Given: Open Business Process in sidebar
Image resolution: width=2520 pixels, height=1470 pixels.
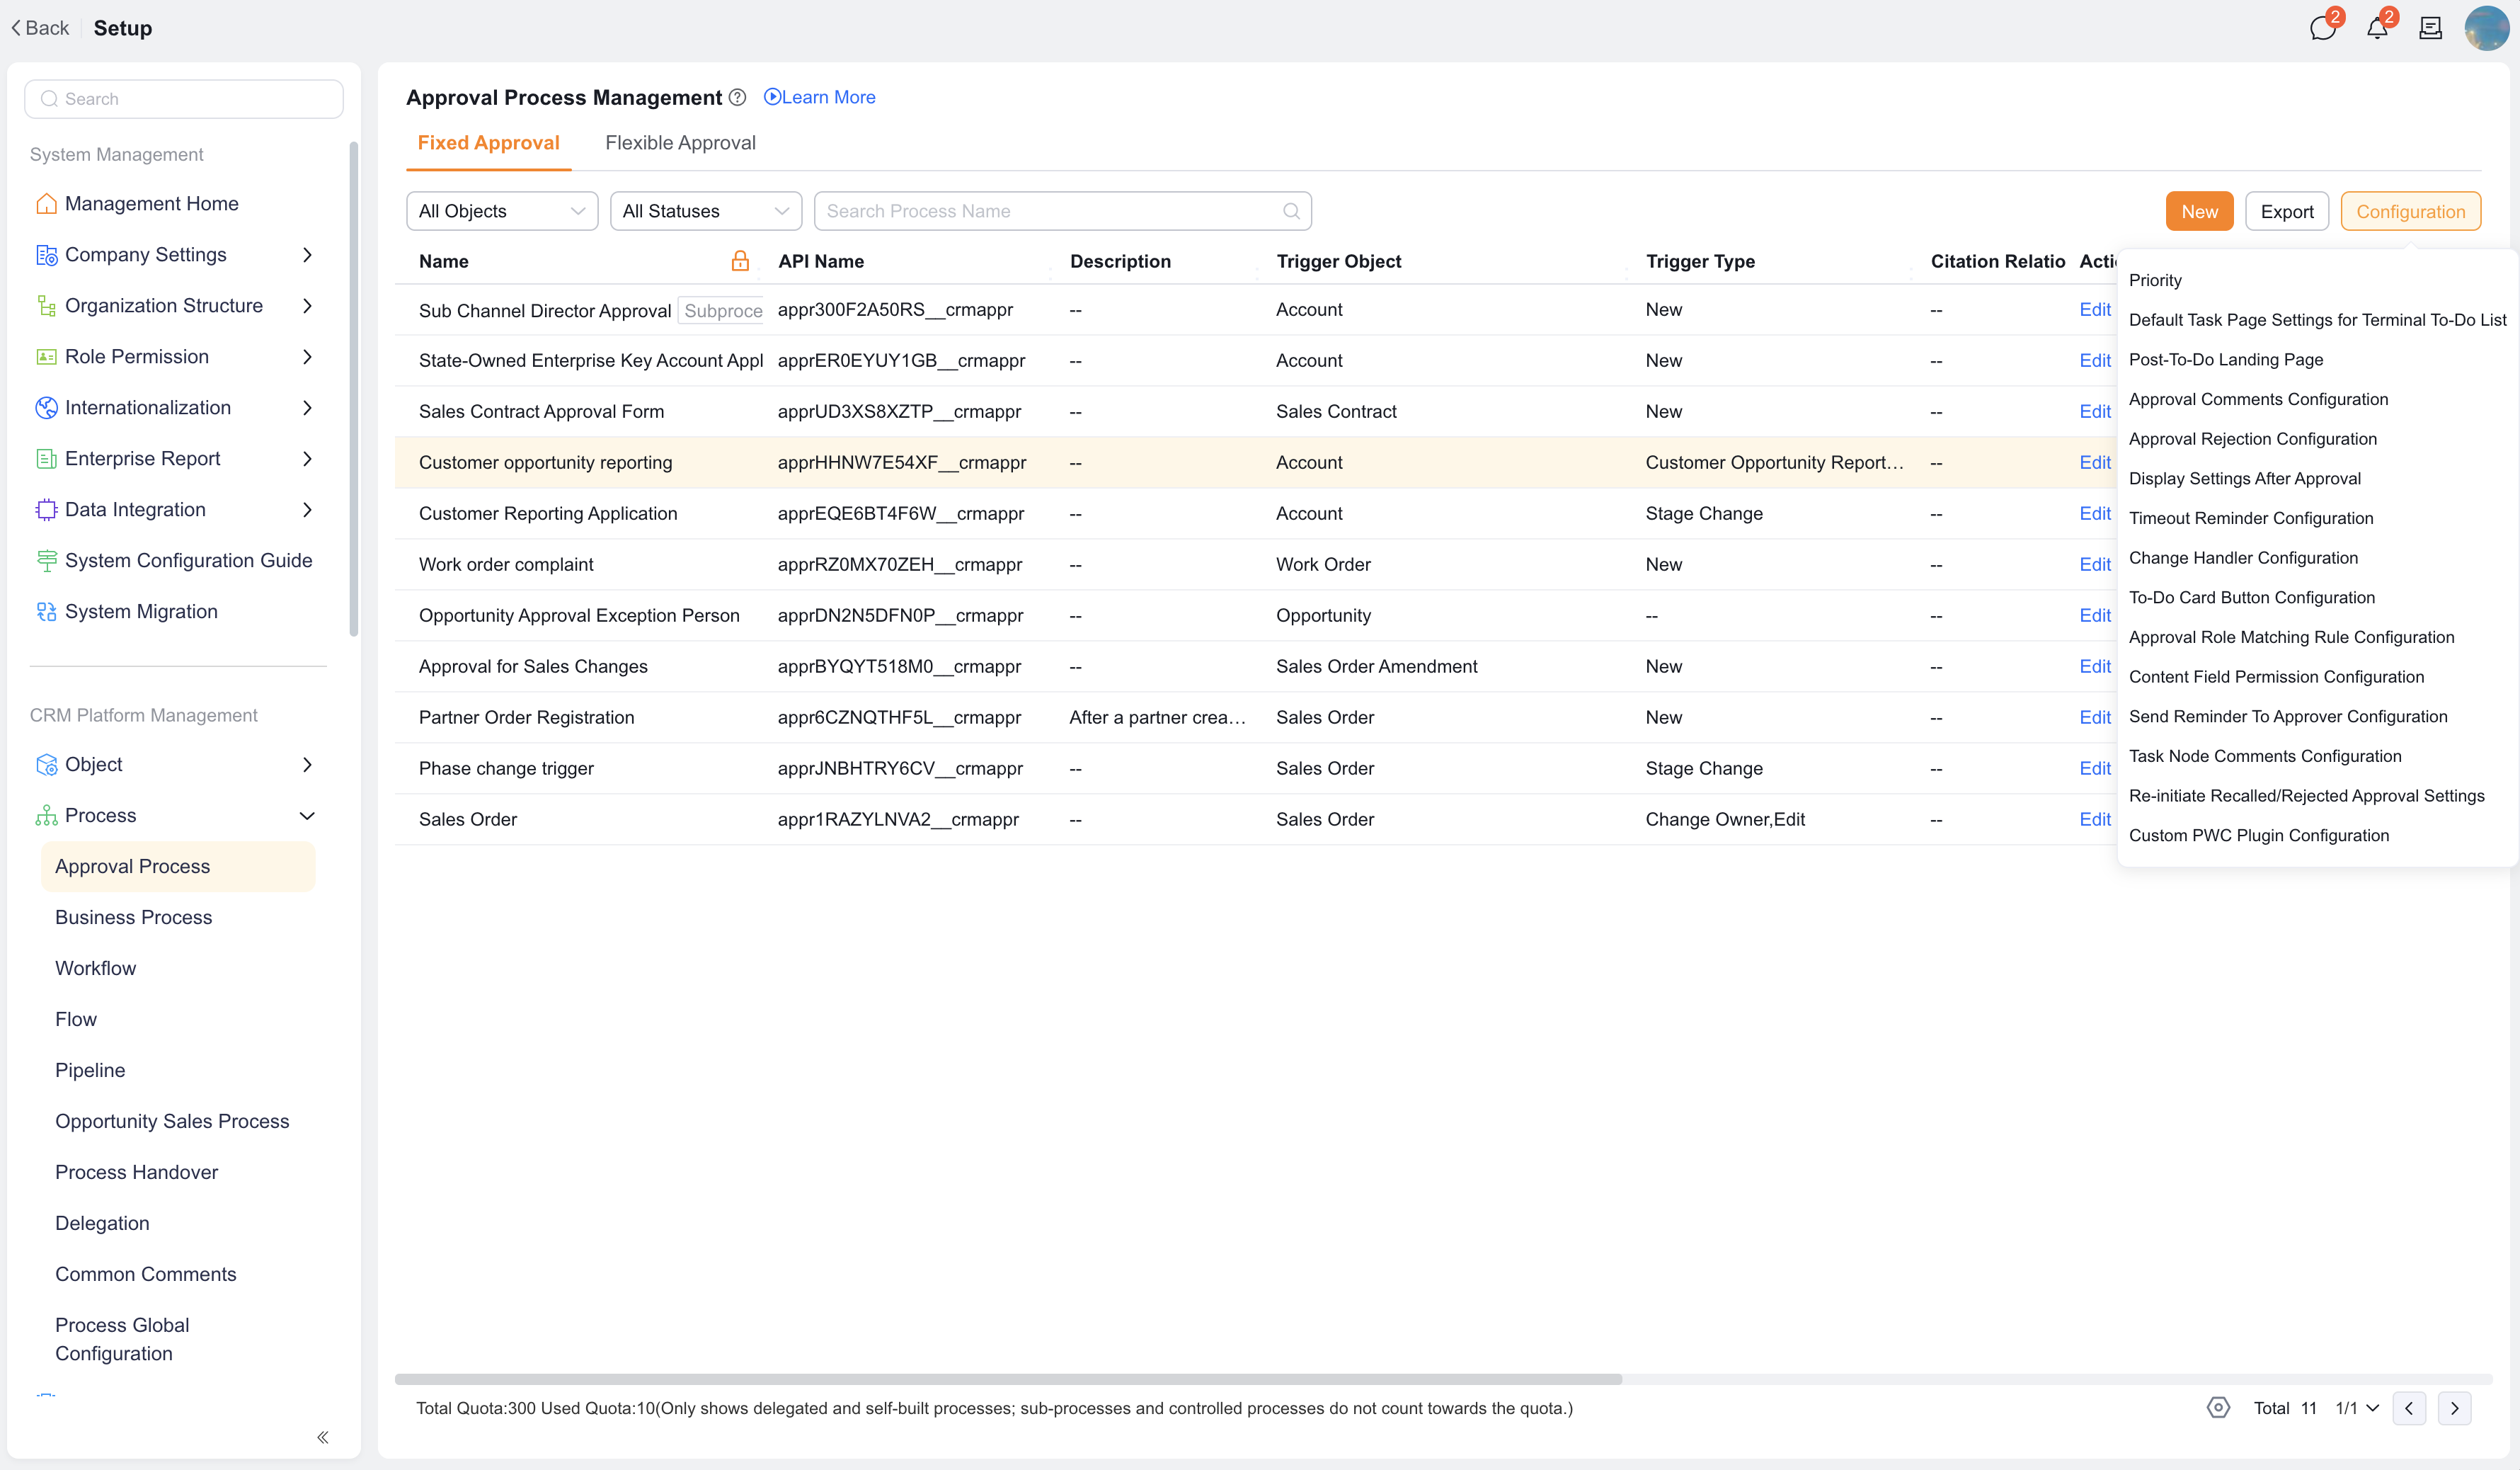Looking at the screenshot, I should 133,918.
